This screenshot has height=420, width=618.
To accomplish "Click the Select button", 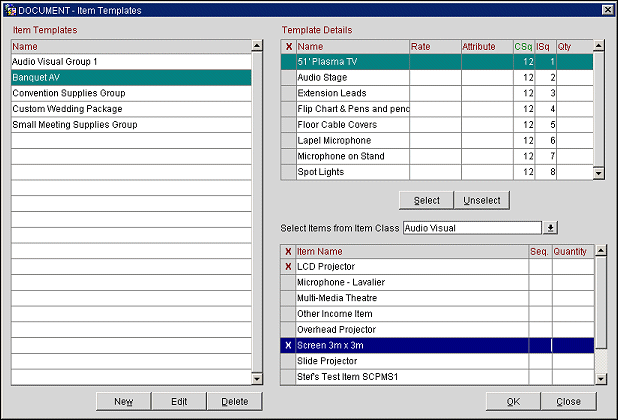I will coord(427,200).
